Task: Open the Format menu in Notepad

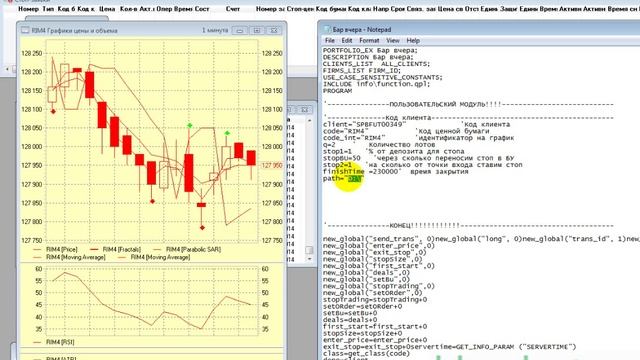Action: click(369, 40)
